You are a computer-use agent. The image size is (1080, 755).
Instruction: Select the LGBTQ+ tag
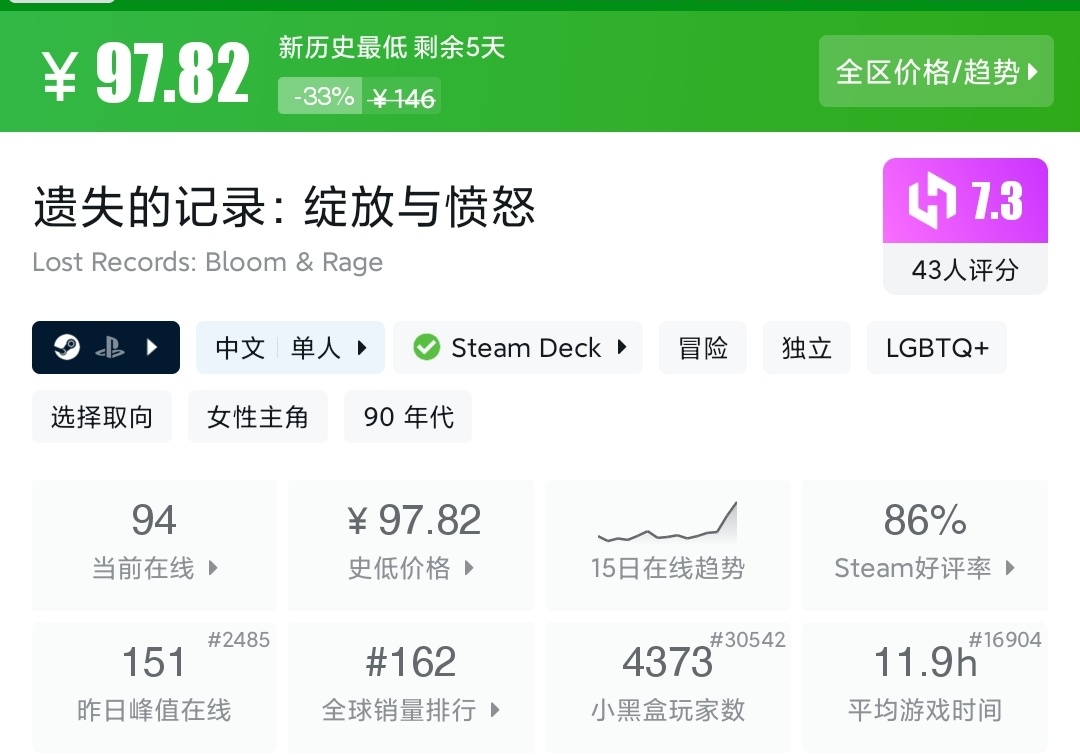click(937, 348)
